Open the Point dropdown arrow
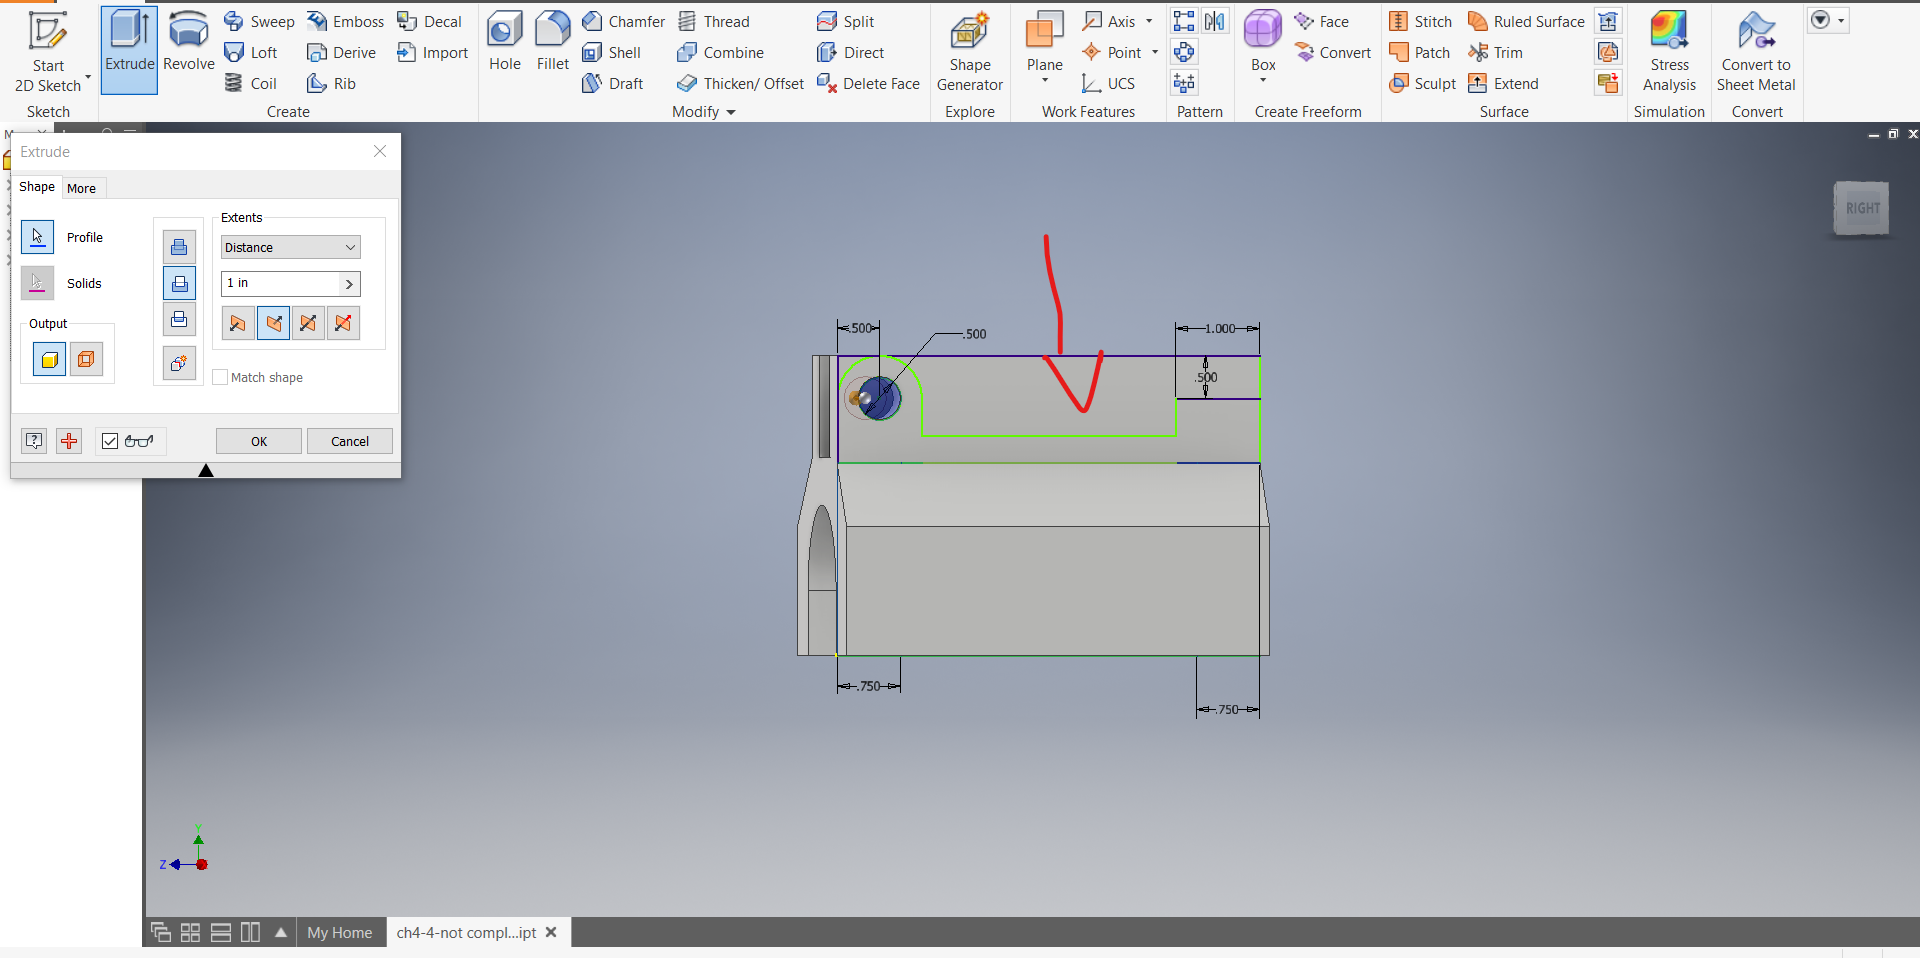The image size is (1920, 958). pos(1155,52)
